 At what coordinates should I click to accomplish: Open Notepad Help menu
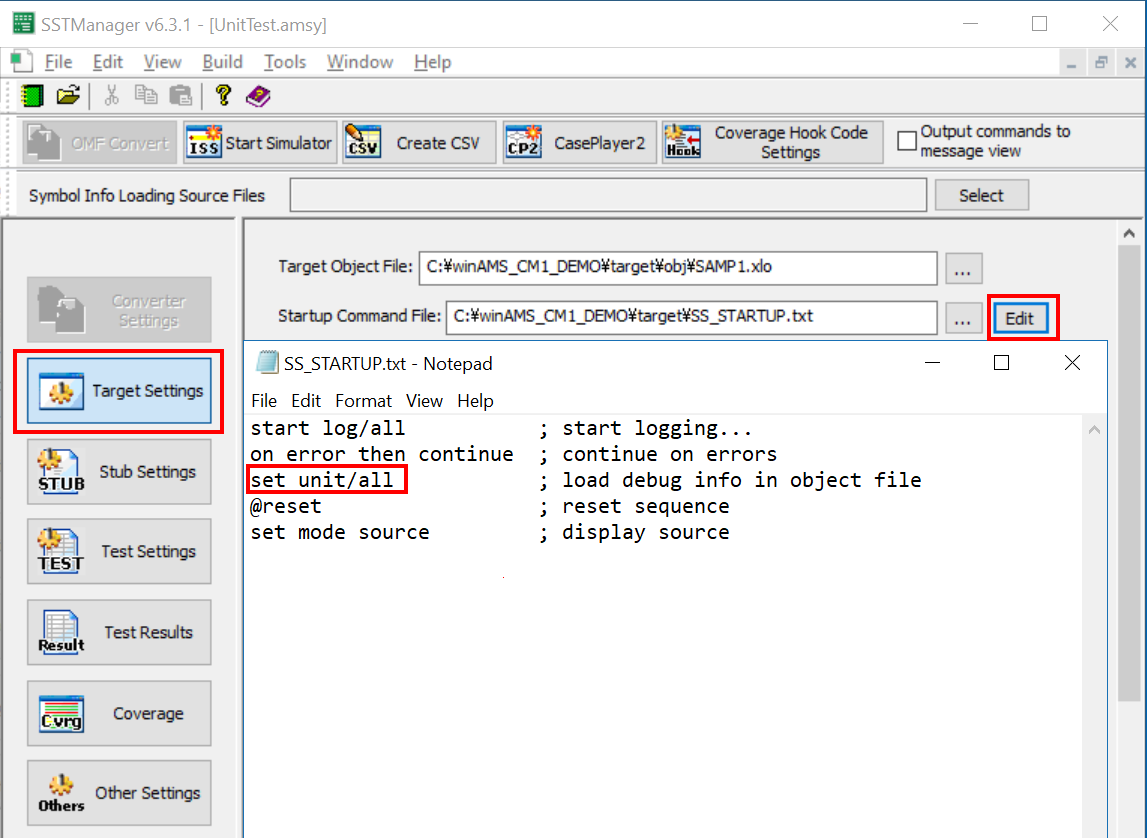[475, 401]
